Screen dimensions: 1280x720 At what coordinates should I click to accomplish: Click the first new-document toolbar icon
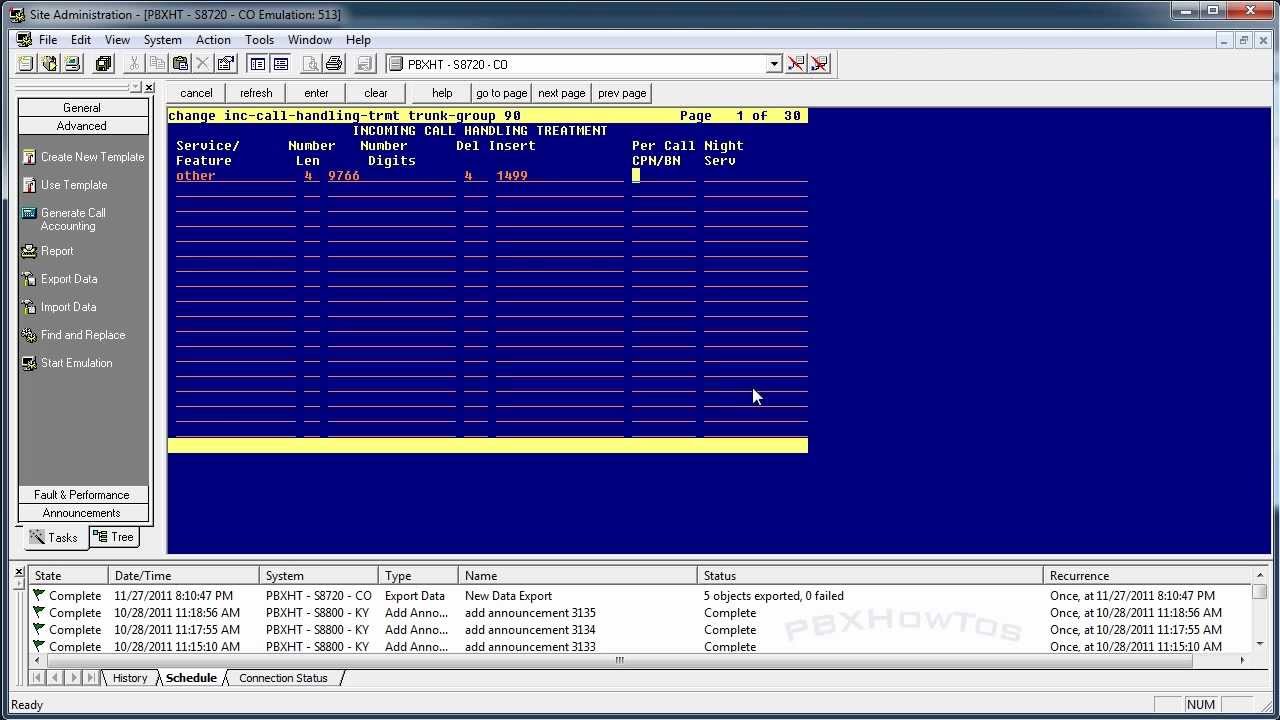(26, 64)
